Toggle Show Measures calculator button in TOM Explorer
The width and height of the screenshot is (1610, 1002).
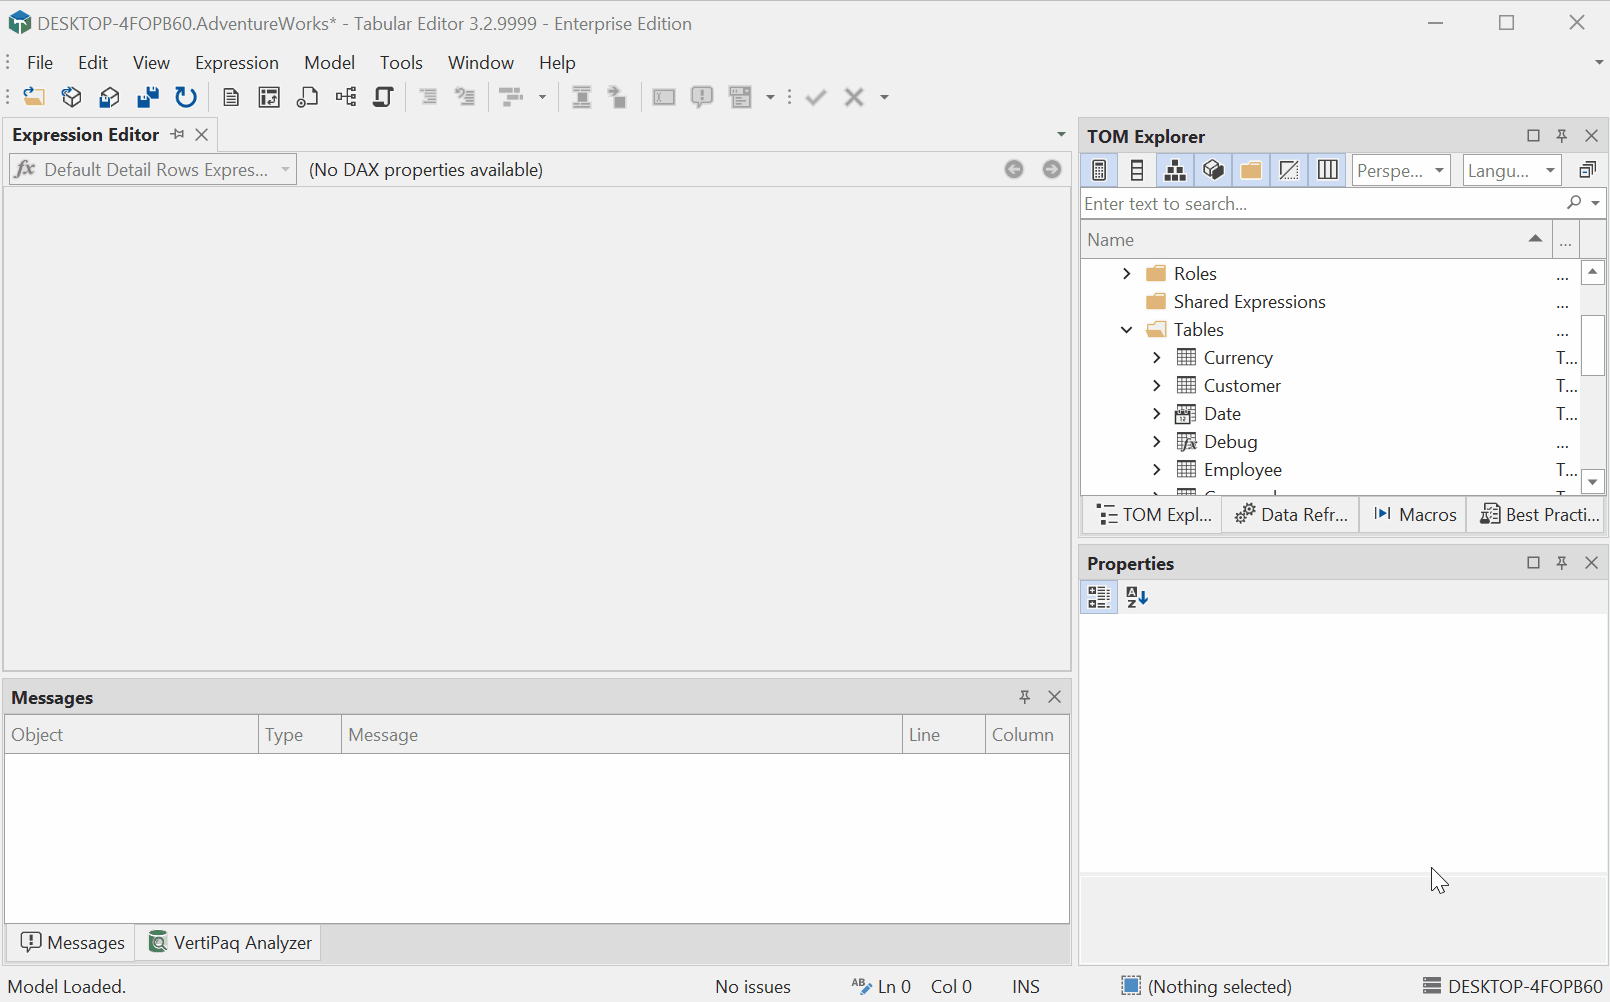point(1099,170)
